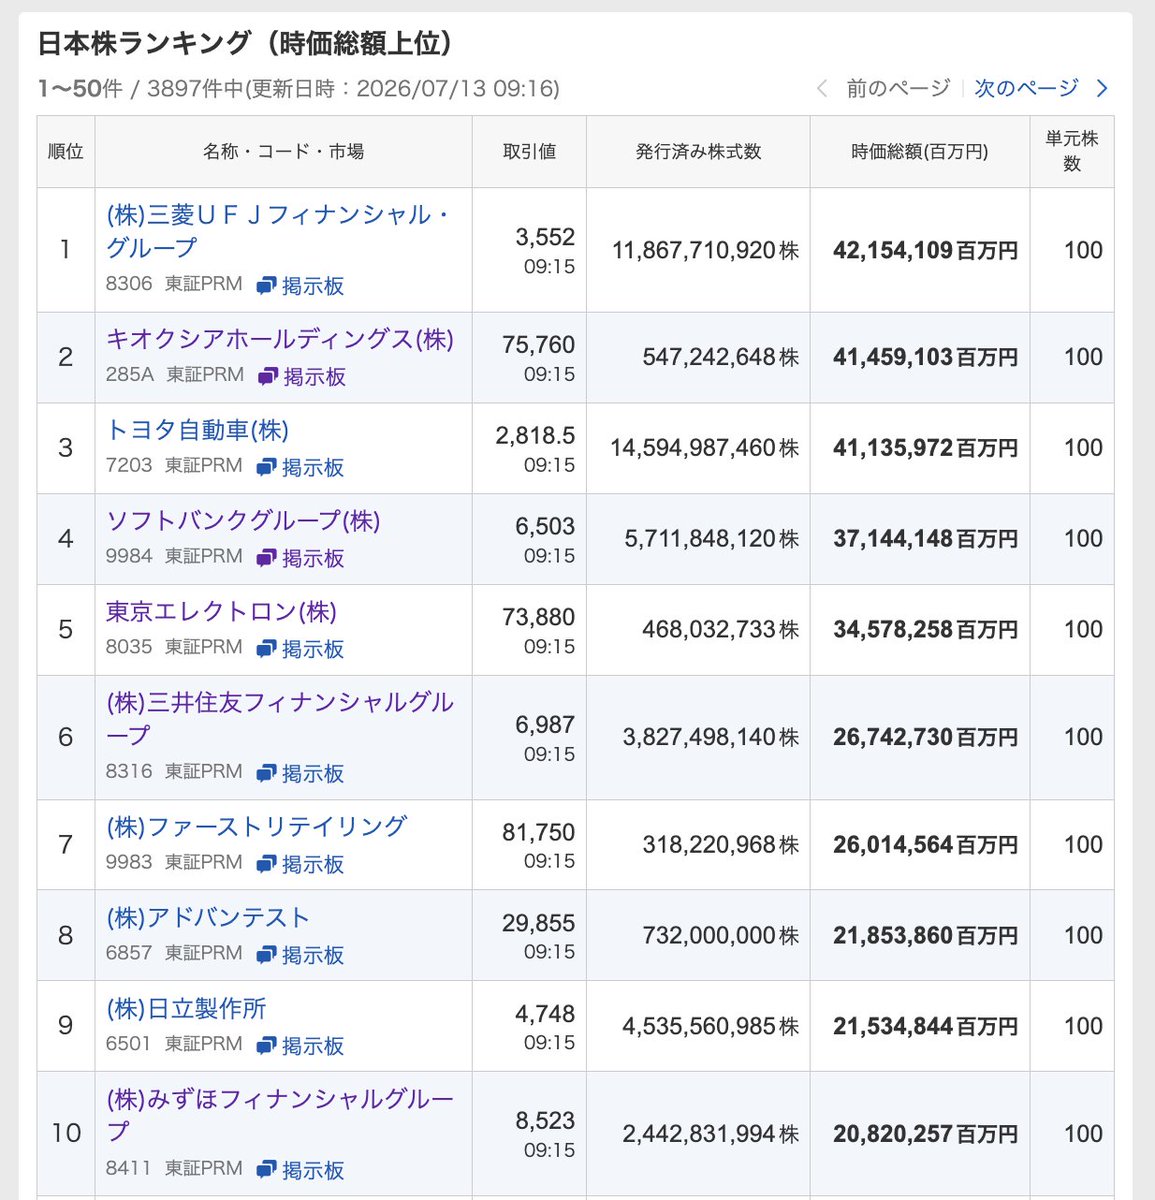Click market cap 21,853,860百万円

(925, 936)
